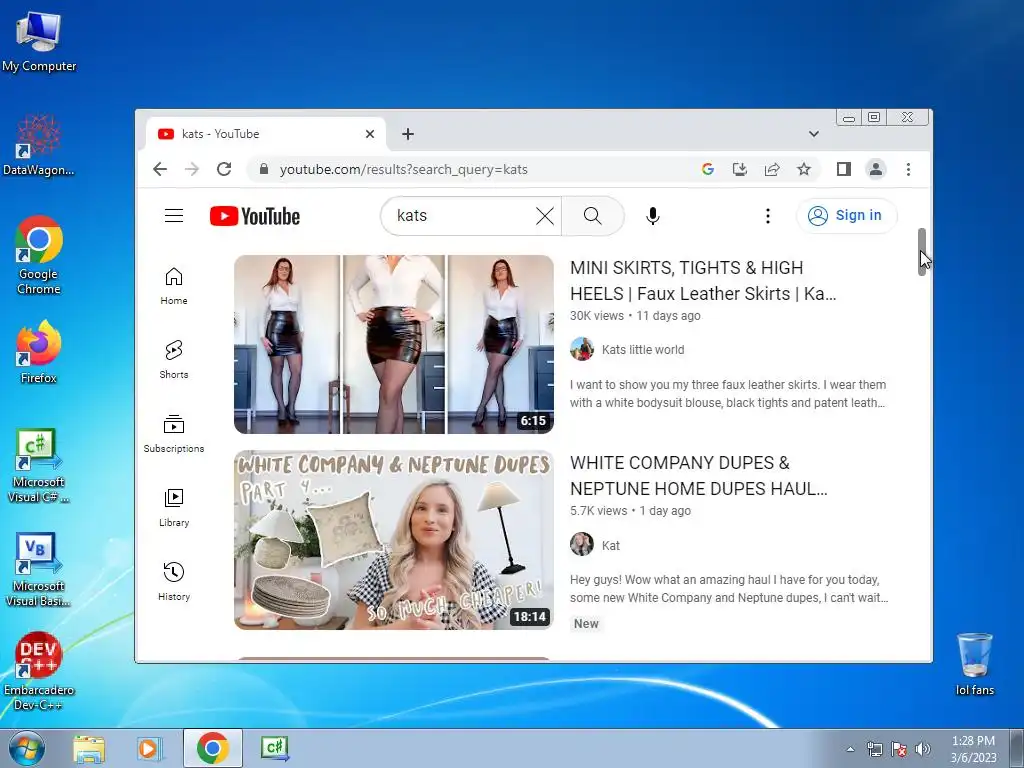
Task: Open YouTube settings three-dot menu
Action: point(768,216)
